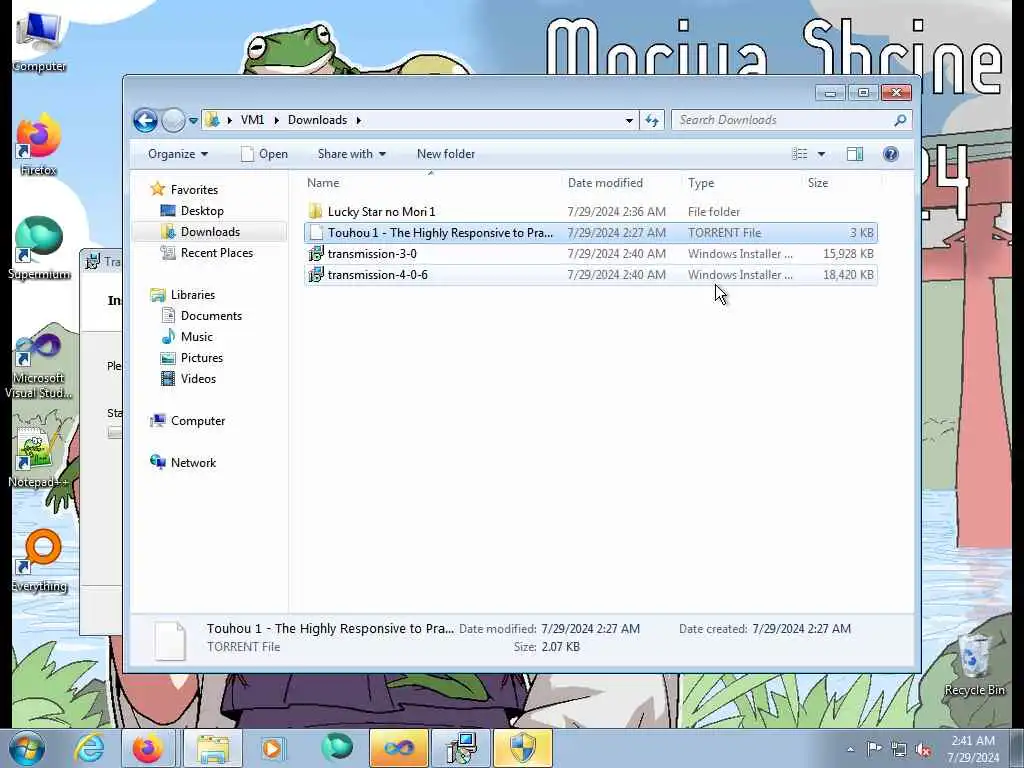Click the 7/29/2024 2:36 AM date cell
The width and height of the screenshot is (1024, 768).
[x=616, y=212]
